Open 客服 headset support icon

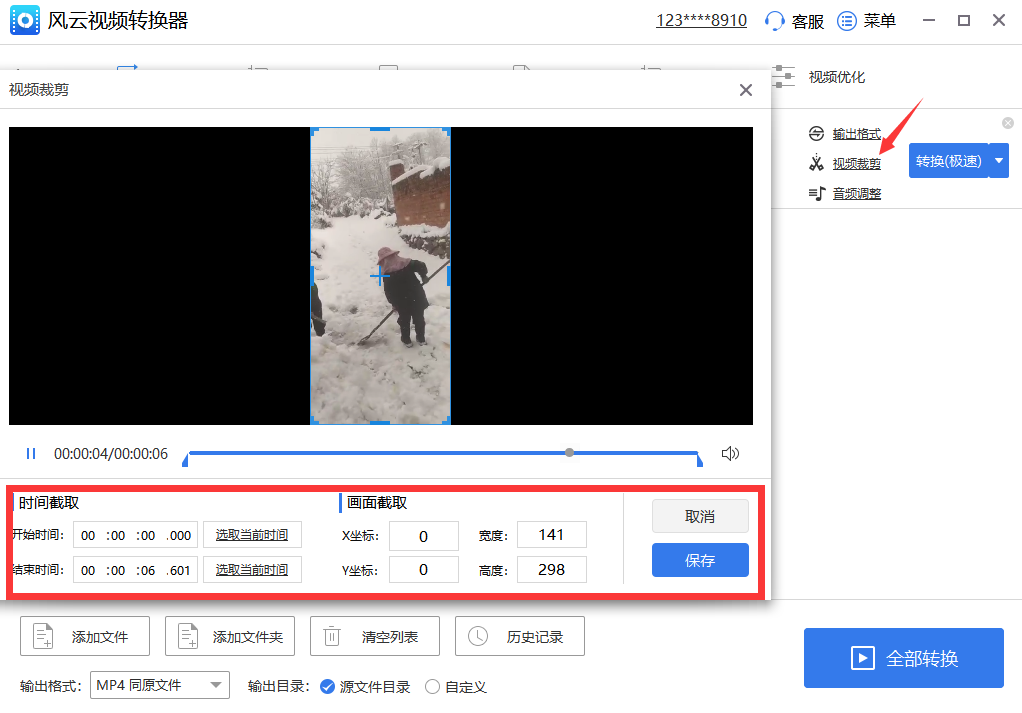[x=774, y=21]
